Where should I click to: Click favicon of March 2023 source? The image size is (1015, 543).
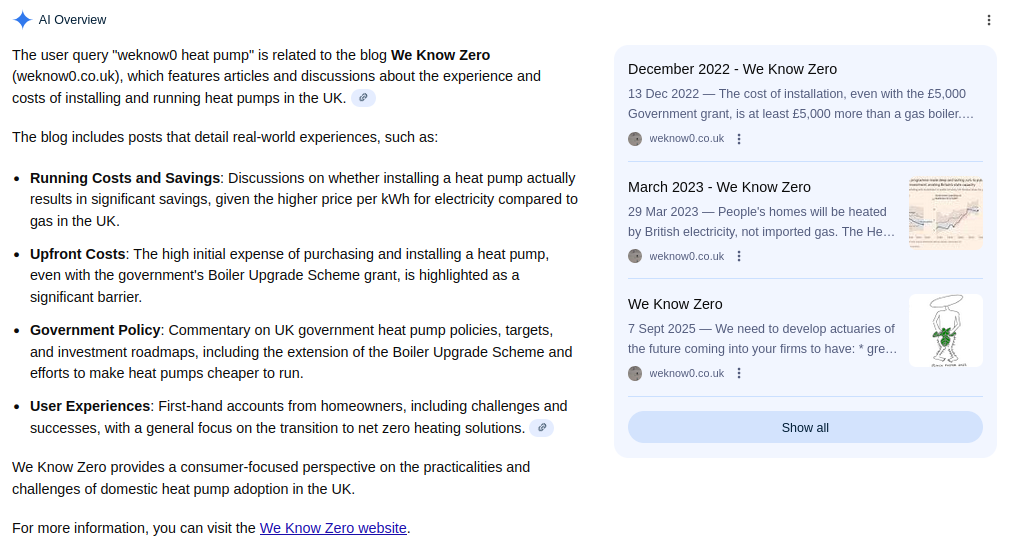tap(635, 256)
